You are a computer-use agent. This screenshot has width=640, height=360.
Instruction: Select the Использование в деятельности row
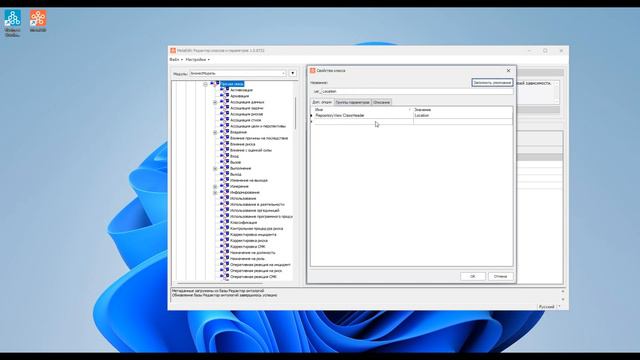257,204
